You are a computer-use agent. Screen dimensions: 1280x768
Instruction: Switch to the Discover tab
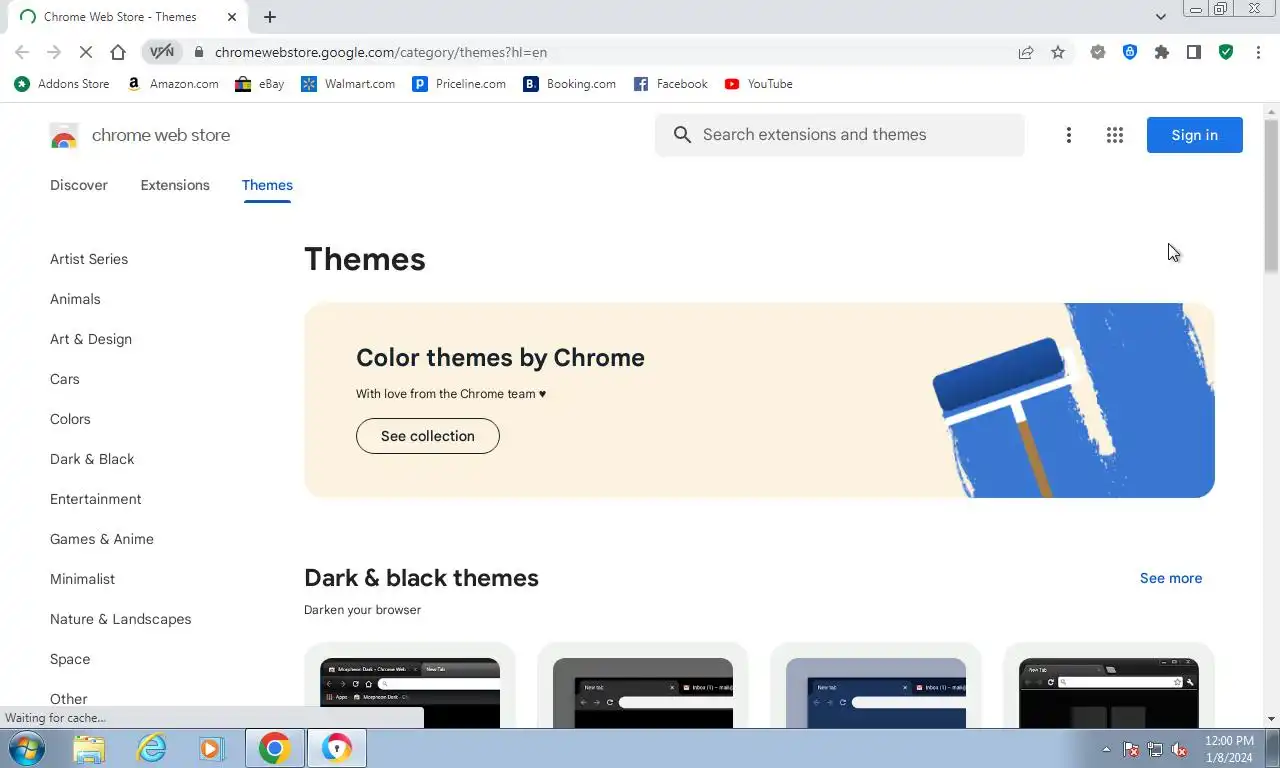point(79,185)
